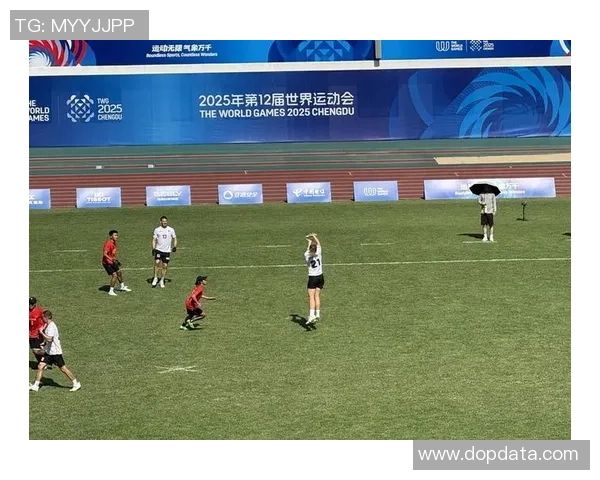Click the Chinese headline '2025年第12届世界运动会'
Image resolution: width=600 pixels, height=480 pixels.
tap(276, 100)
